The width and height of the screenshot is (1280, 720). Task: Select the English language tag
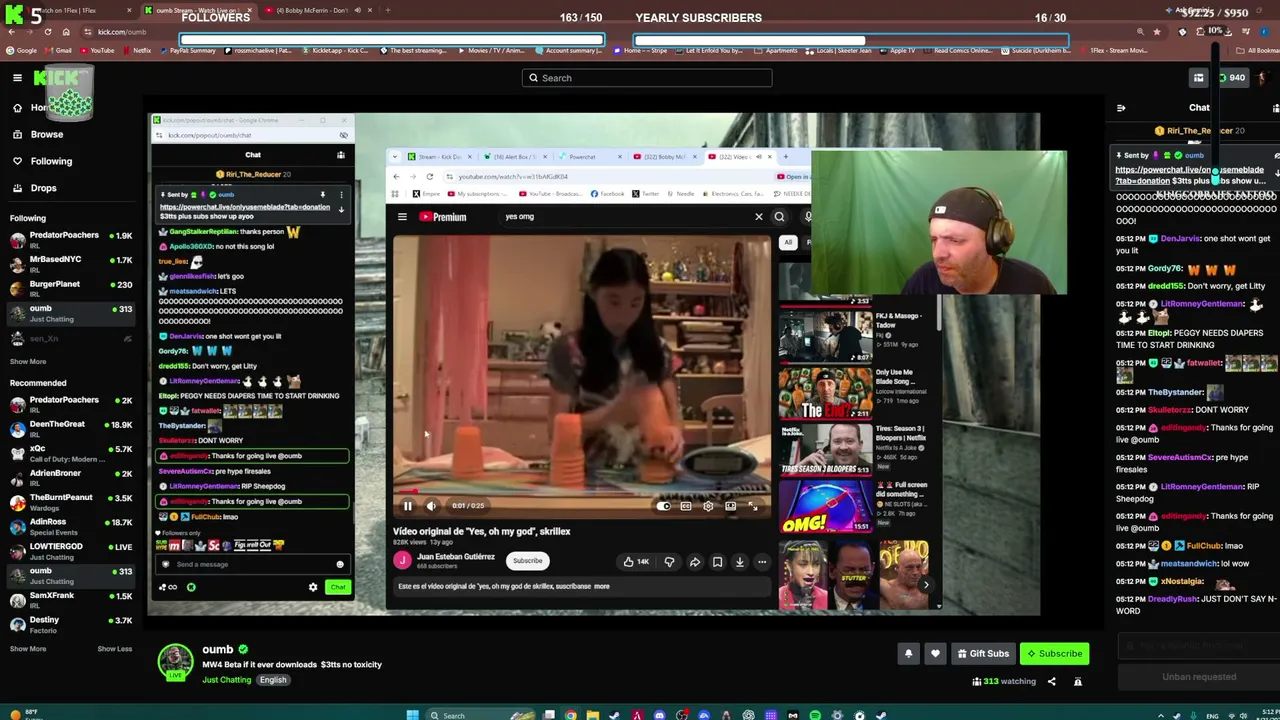click(273, 680)
